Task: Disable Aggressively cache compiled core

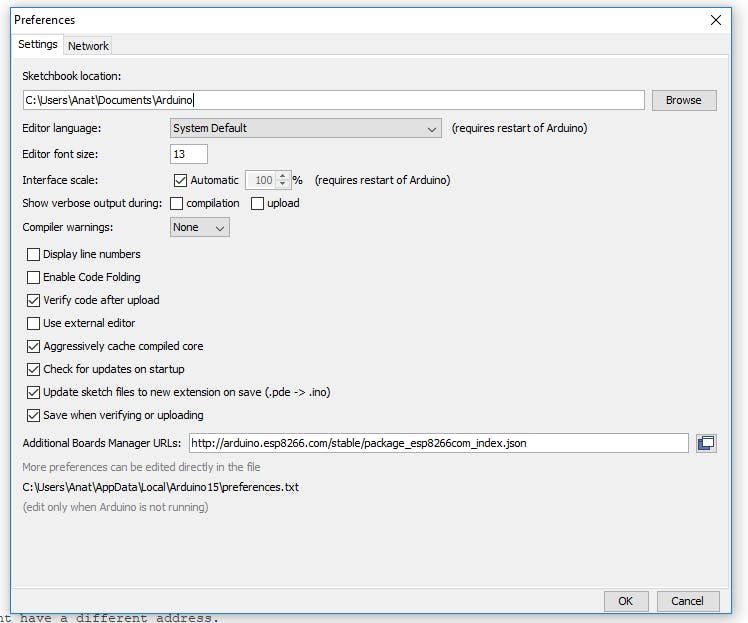Action: [x=34, y=347]
